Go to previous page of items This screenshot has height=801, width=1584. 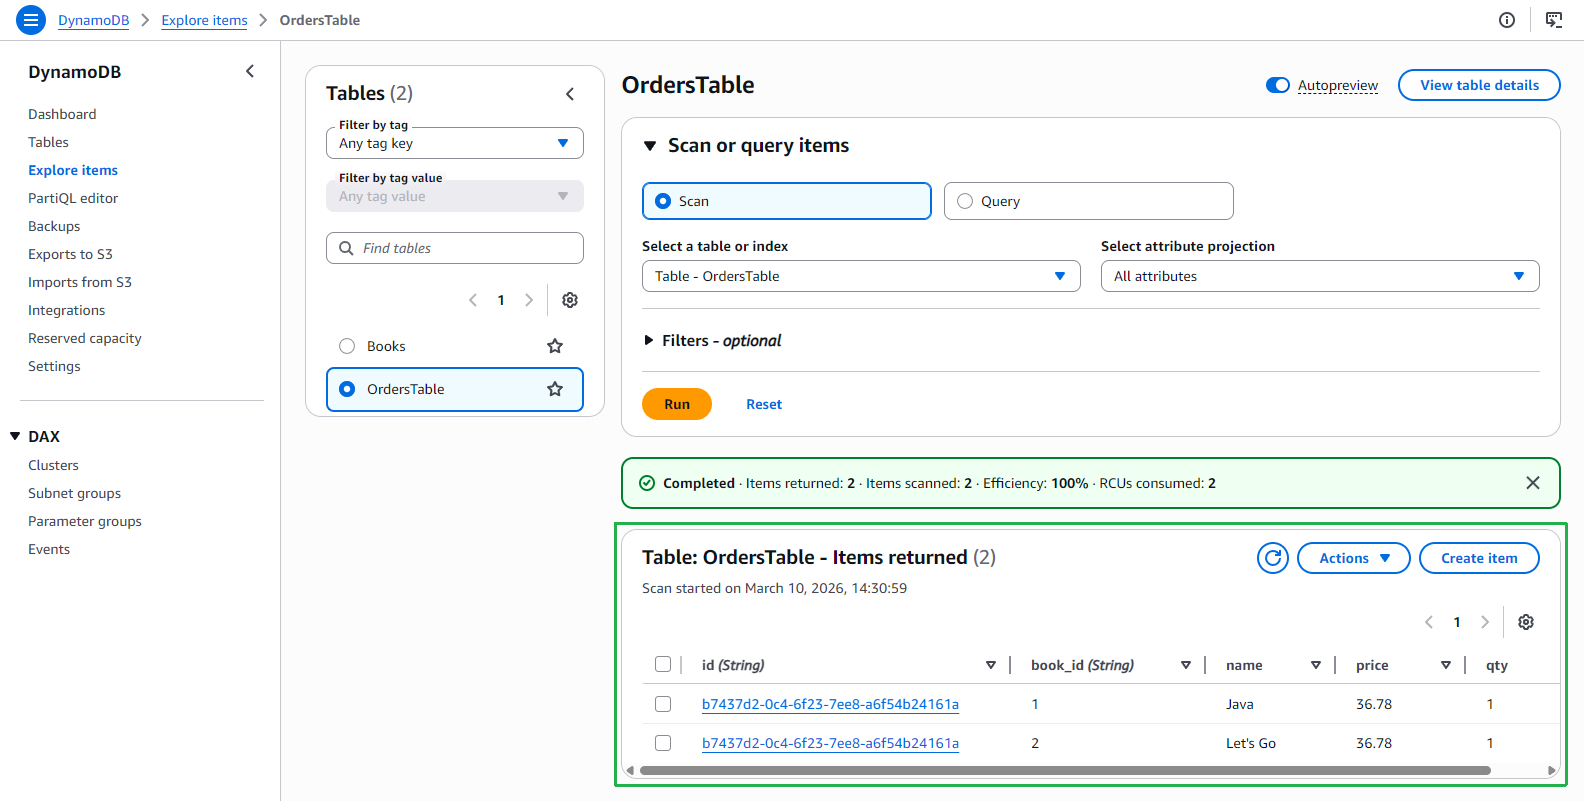[x=1429, y=622]
